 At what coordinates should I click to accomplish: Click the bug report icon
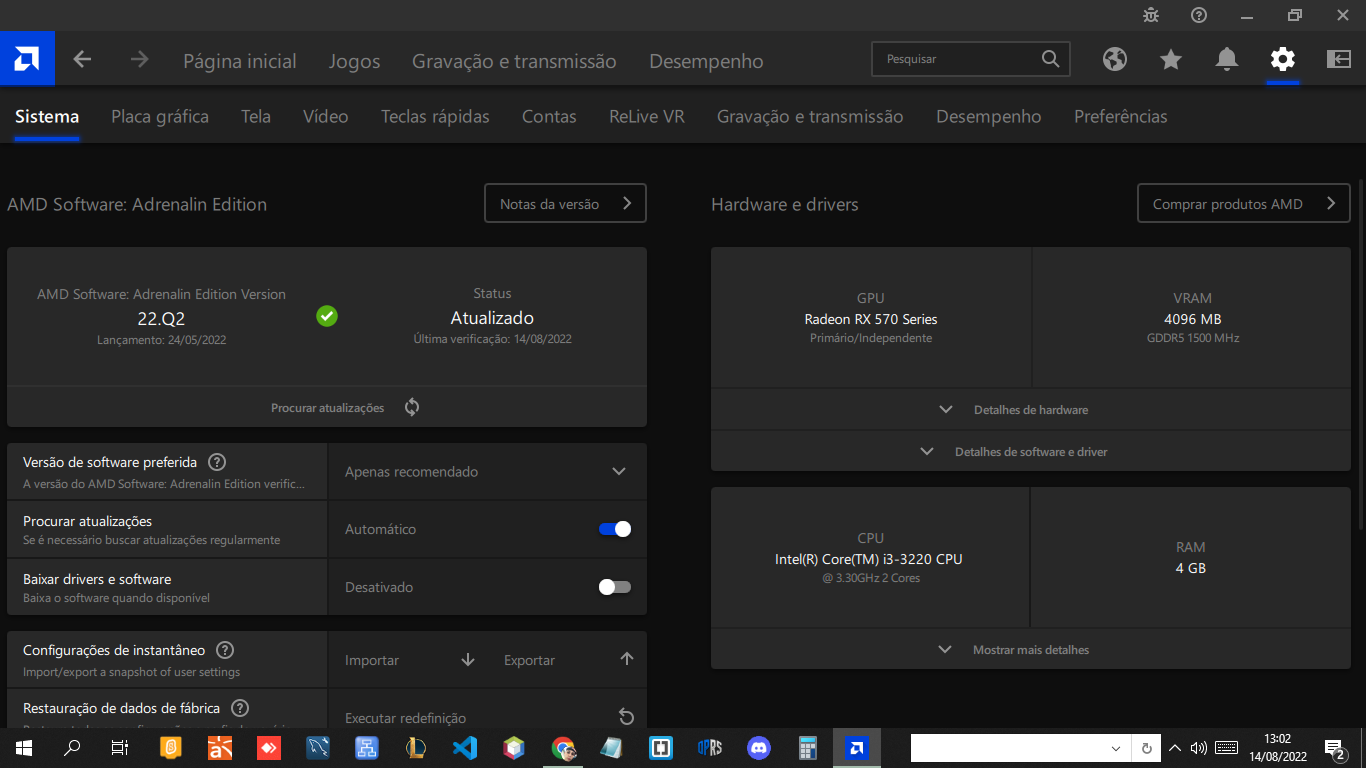coord(1151,15)
